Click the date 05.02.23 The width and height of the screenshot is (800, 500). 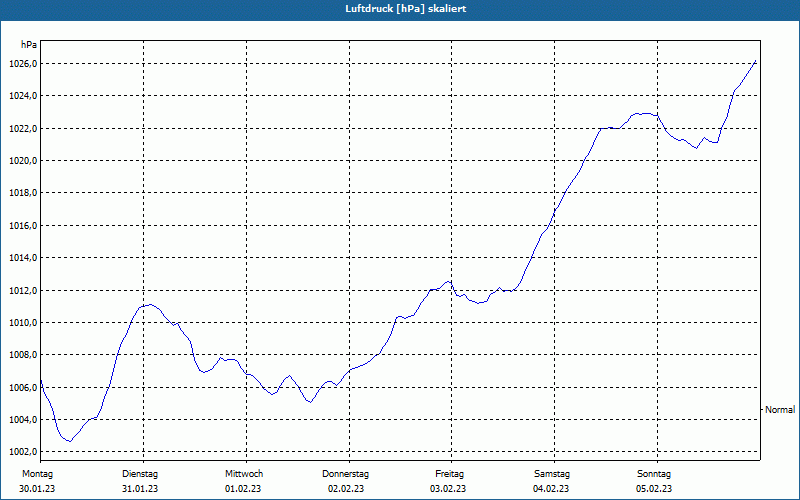(x=654, y=489)
